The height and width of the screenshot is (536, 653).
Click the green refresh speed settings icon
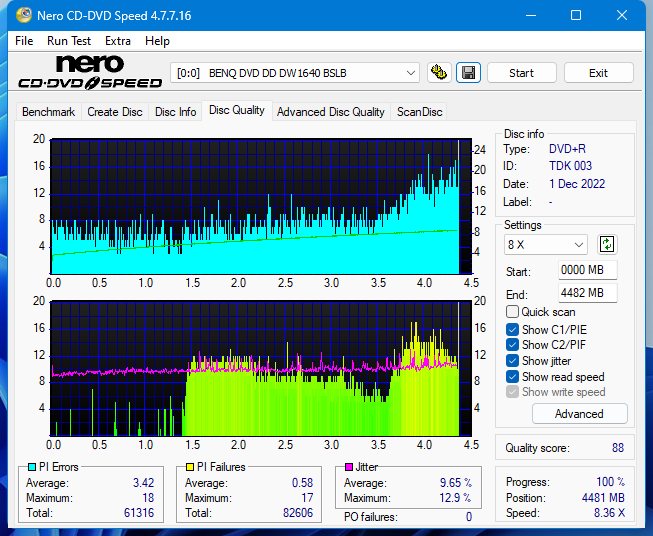[x=607, y=244]
